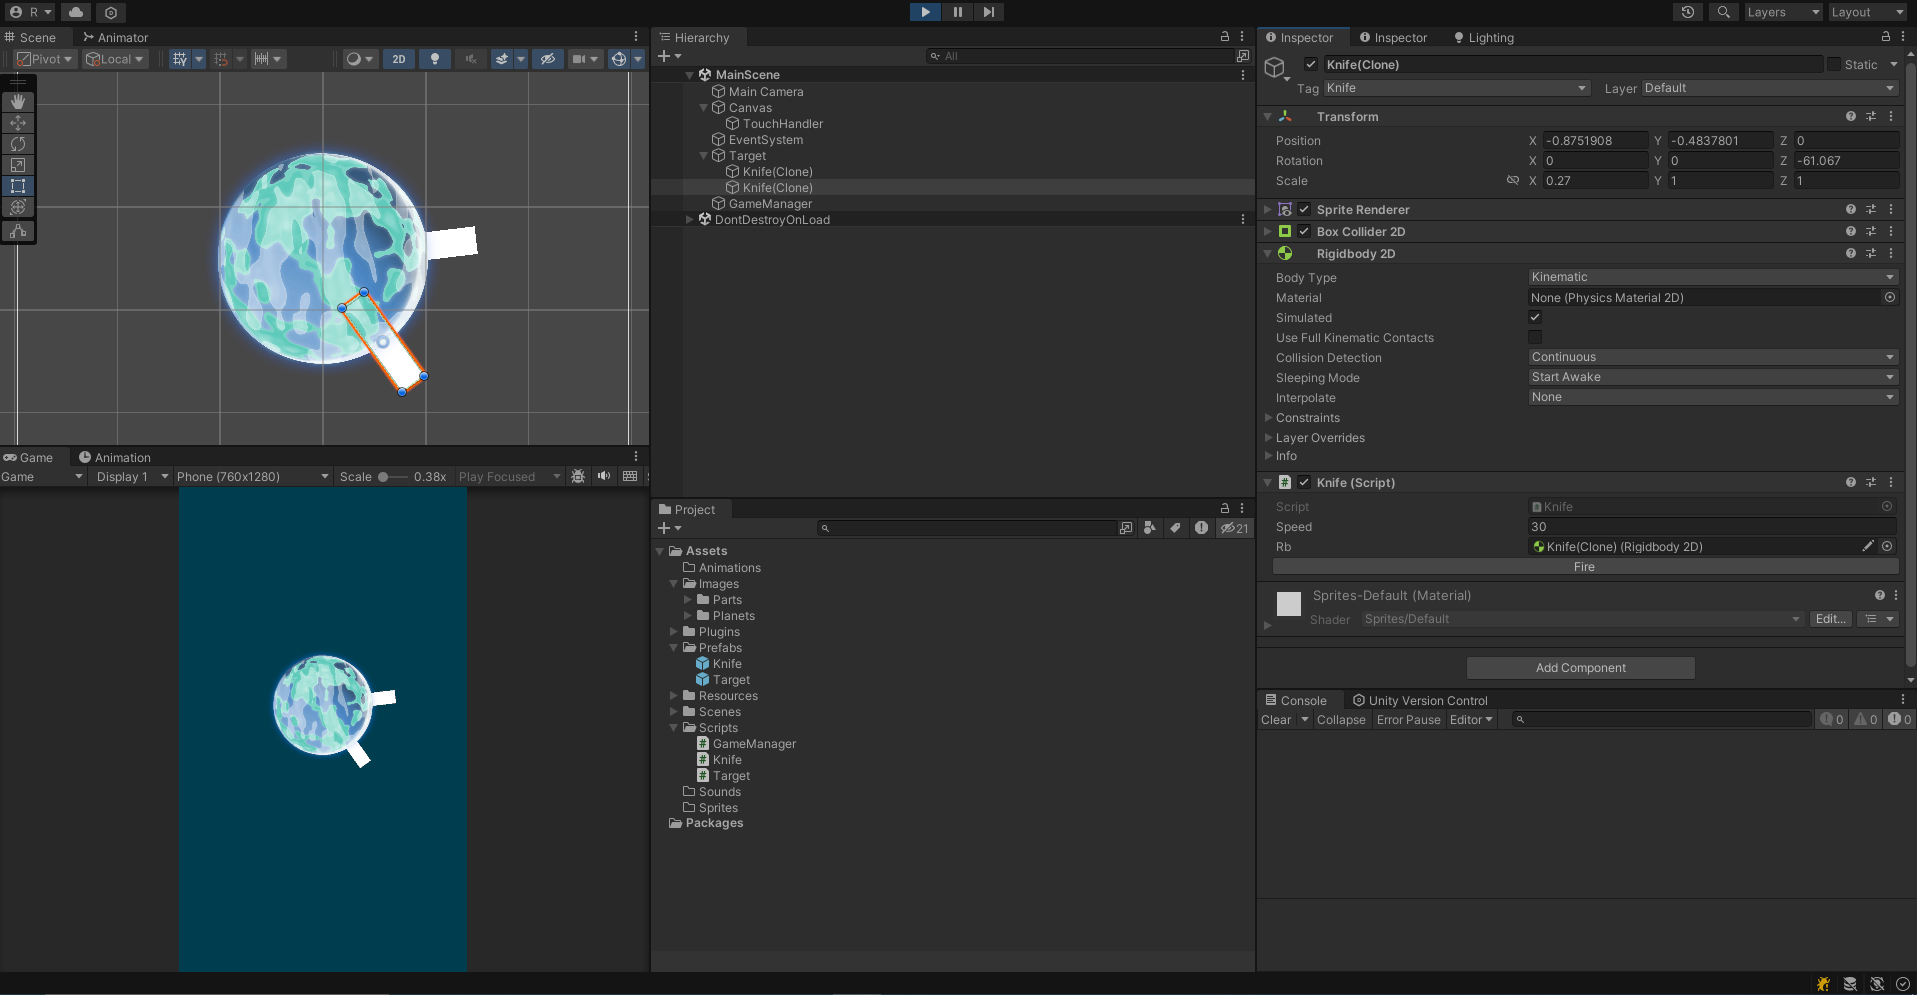Viewport: 1917px width, 995px height.
Task: Toggle the 2D view mode button
Action: coord(399,59)
